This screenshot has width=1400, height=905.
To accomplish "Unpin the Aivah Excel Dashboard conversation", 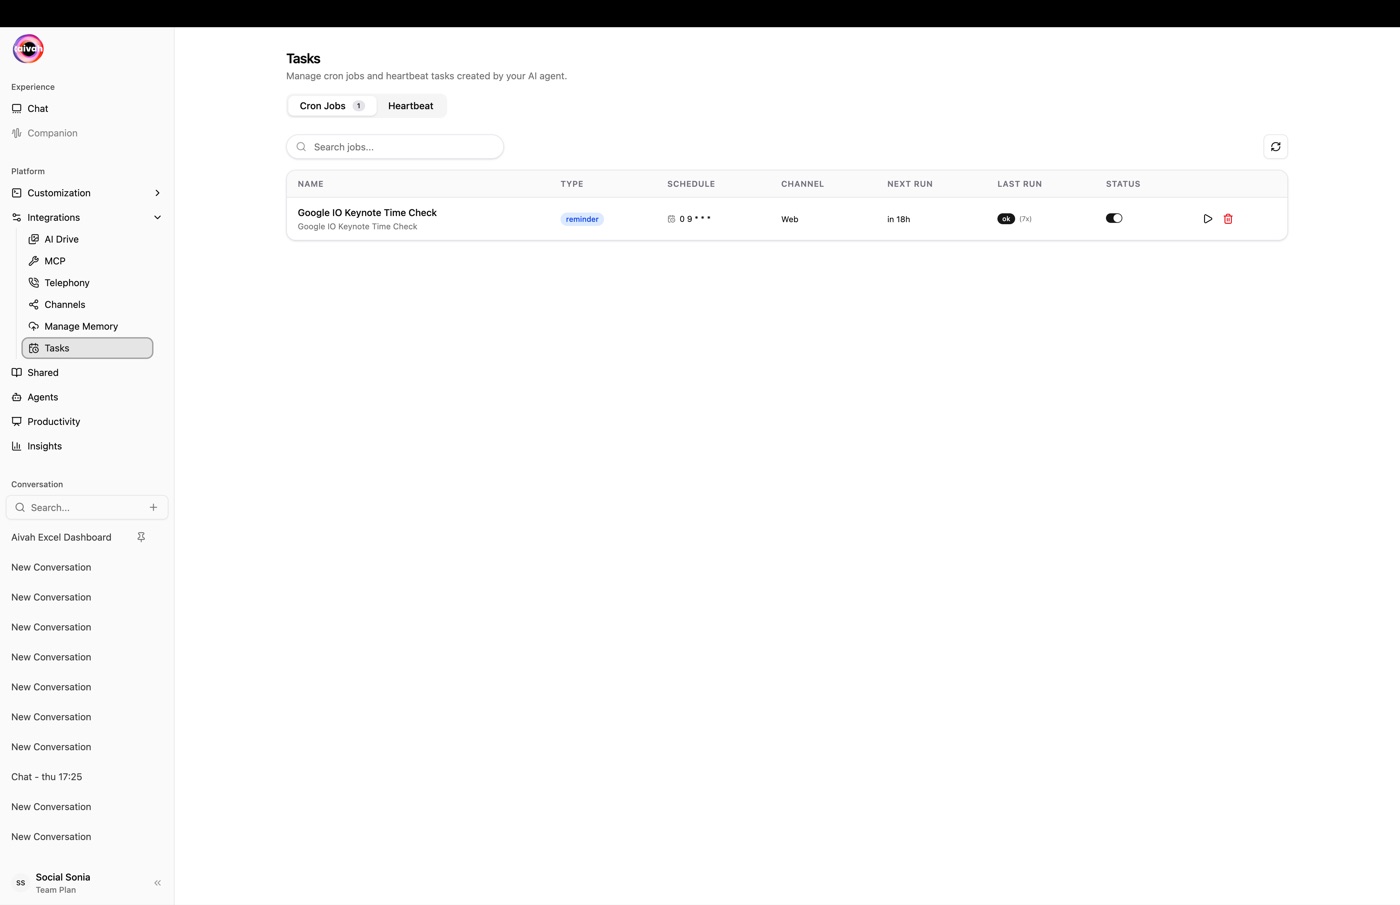I will pos(141,537).
